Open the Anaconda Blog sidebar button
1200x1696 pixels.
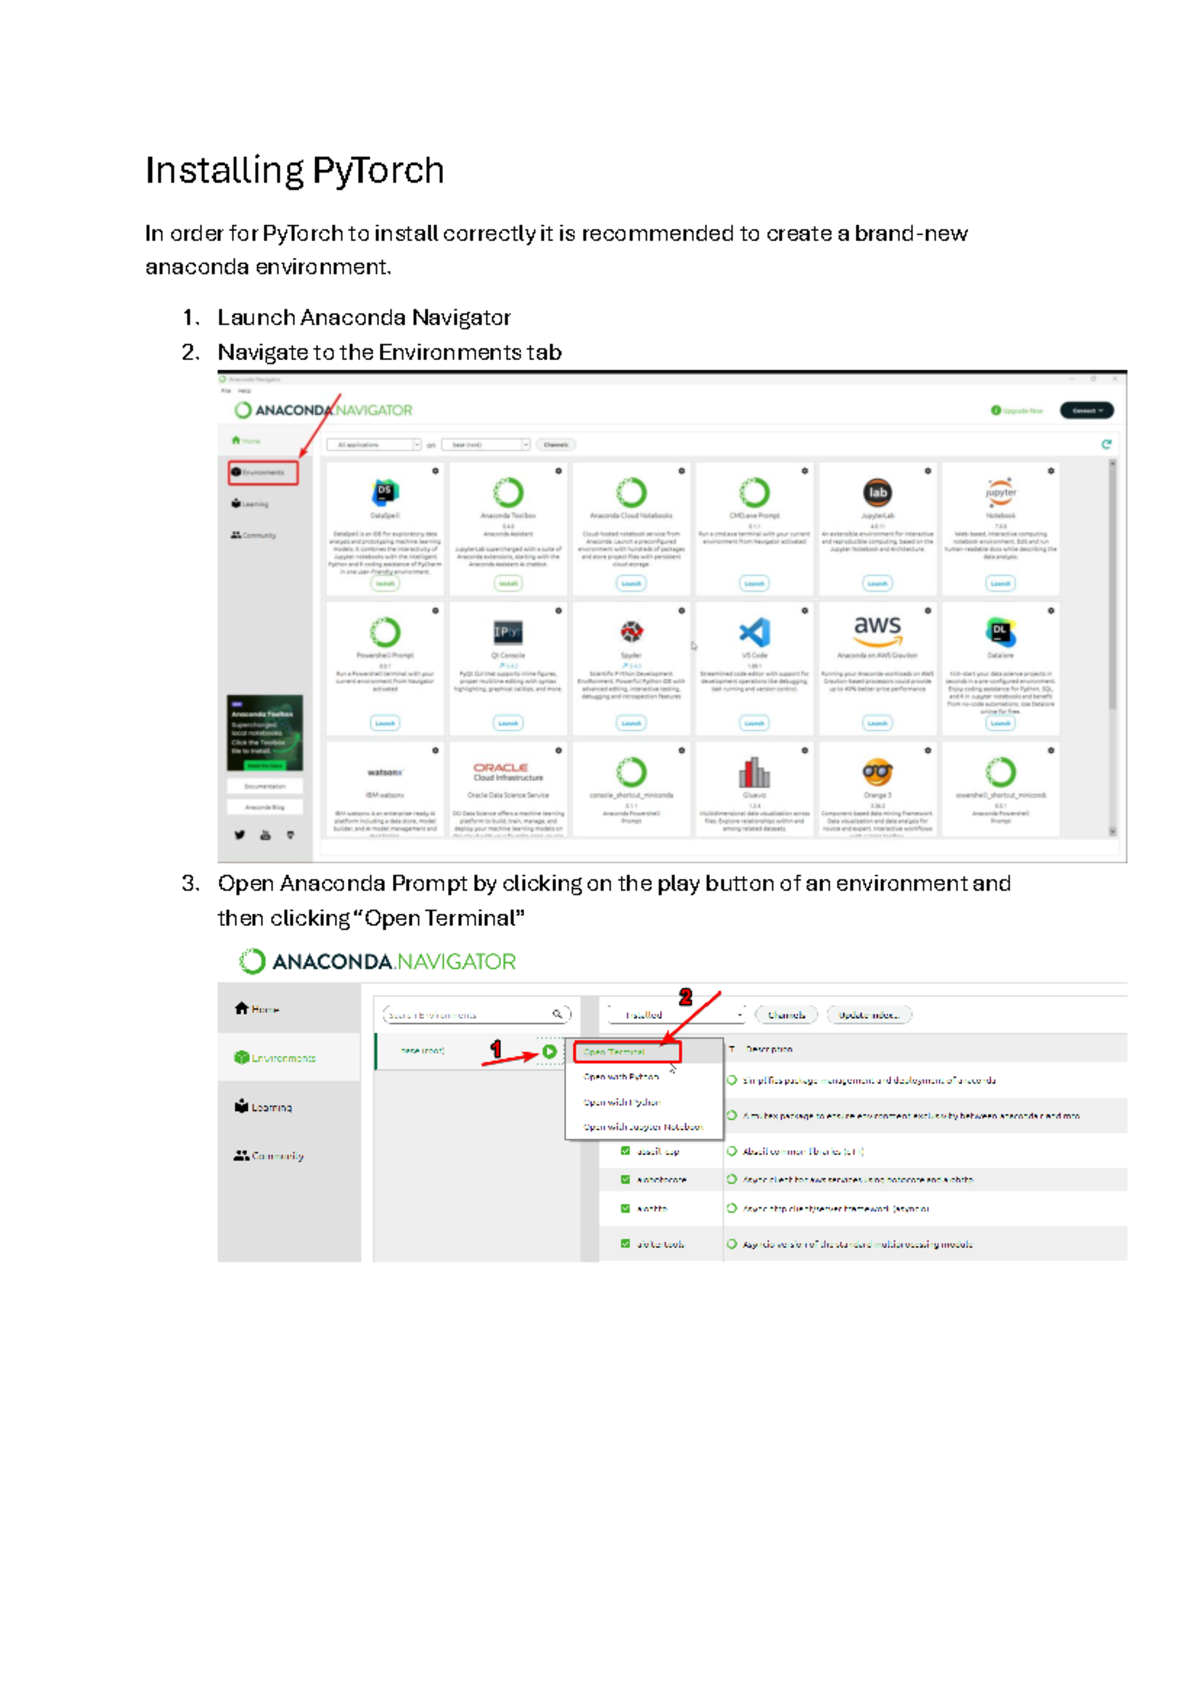coord(265,807)
